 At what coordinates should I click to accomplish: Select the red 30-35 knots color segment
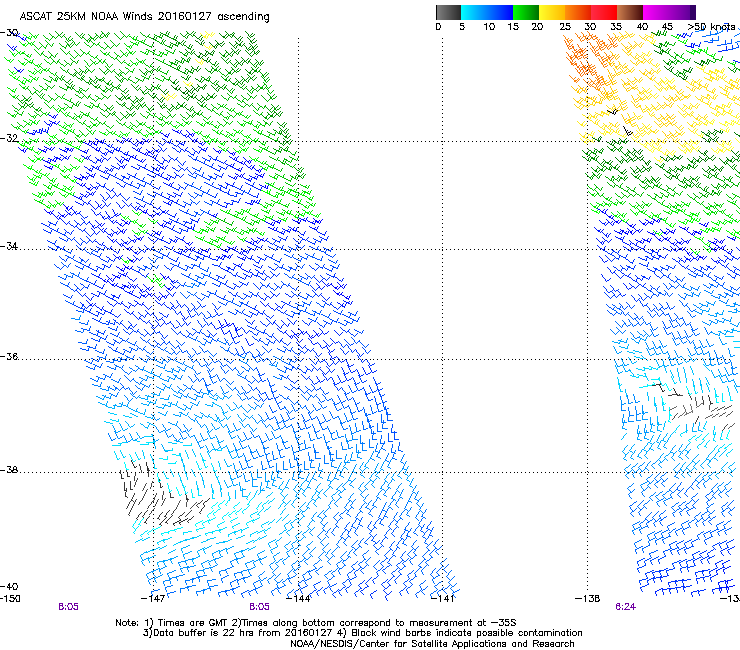(x=604, y=12)
